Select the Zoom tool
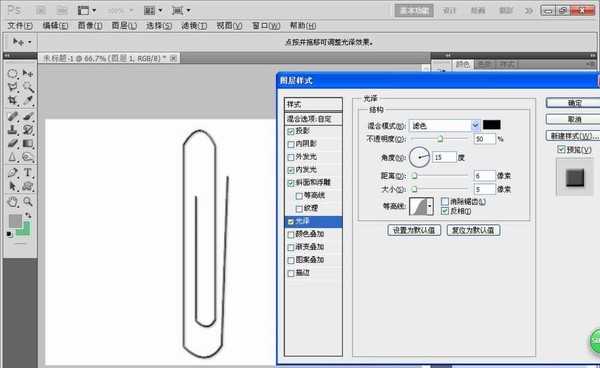600x368 pixels. tap(28, 202)
